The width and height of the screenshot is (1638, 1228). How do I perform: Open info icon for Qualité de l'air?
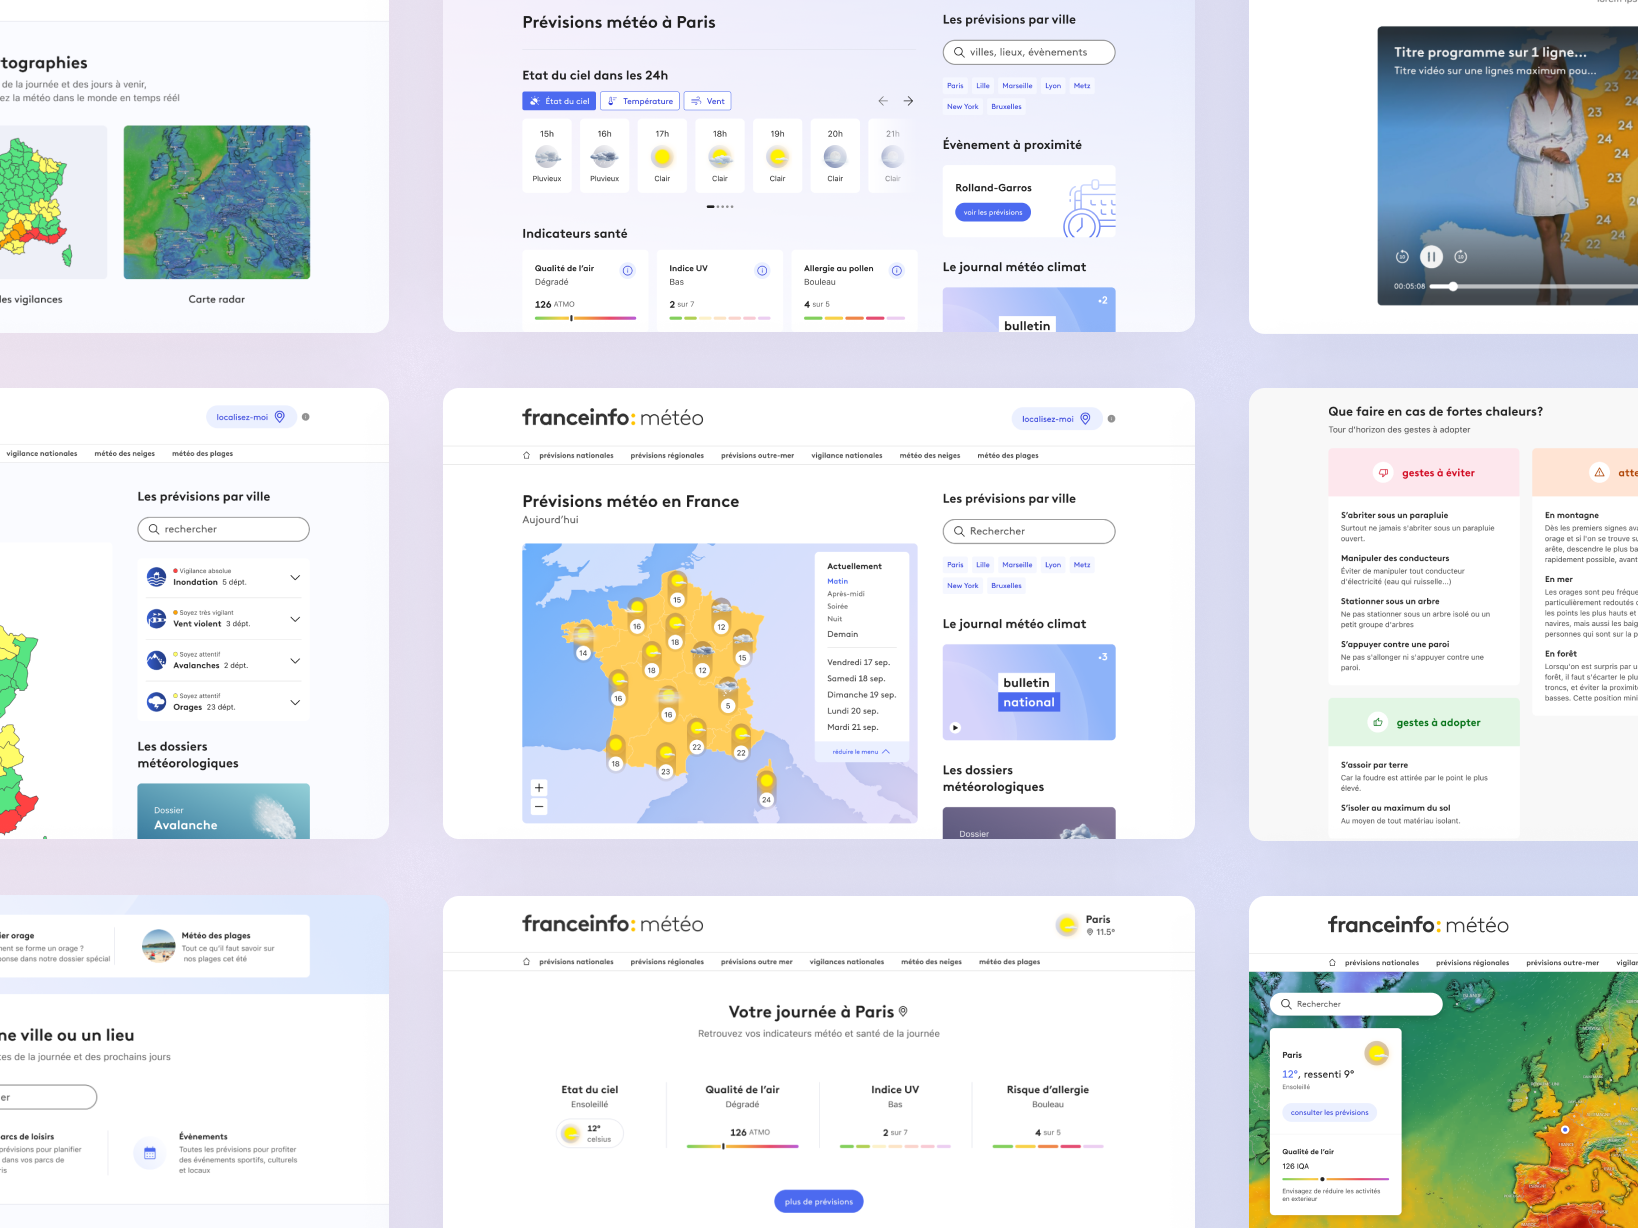(628, 270)
